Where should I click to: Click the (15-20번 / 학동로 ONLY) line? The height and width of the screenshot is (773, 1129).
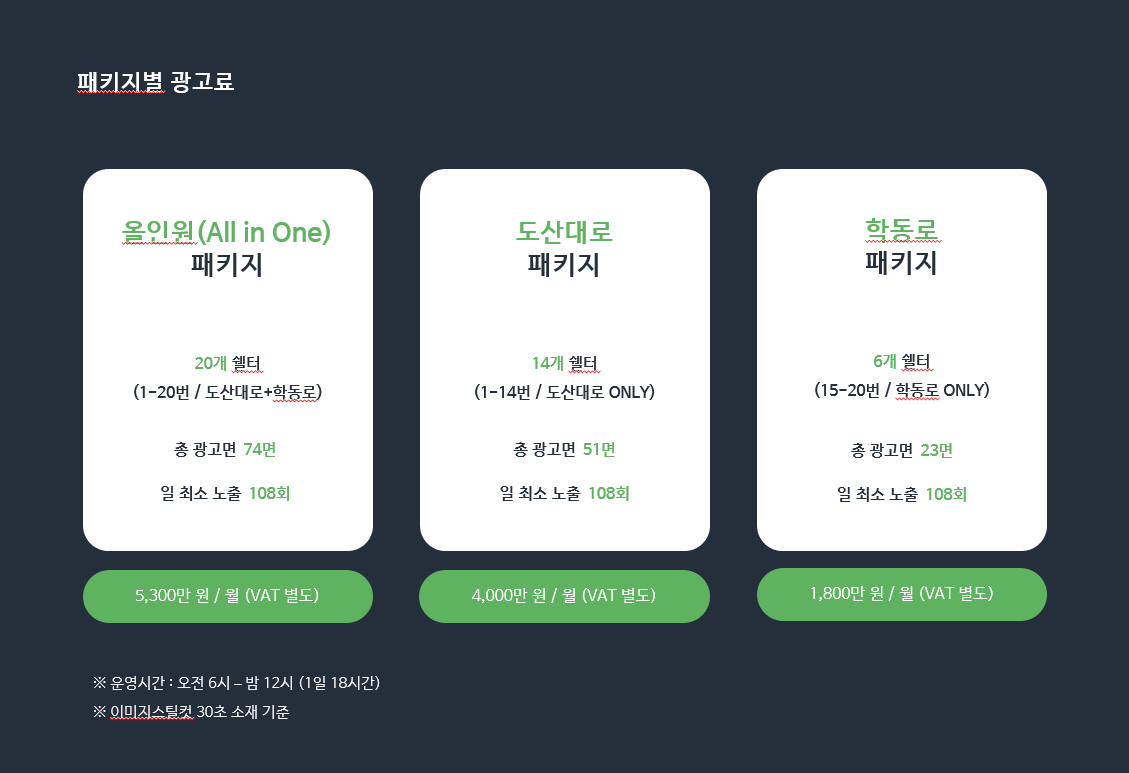click(x=901, y=390)
